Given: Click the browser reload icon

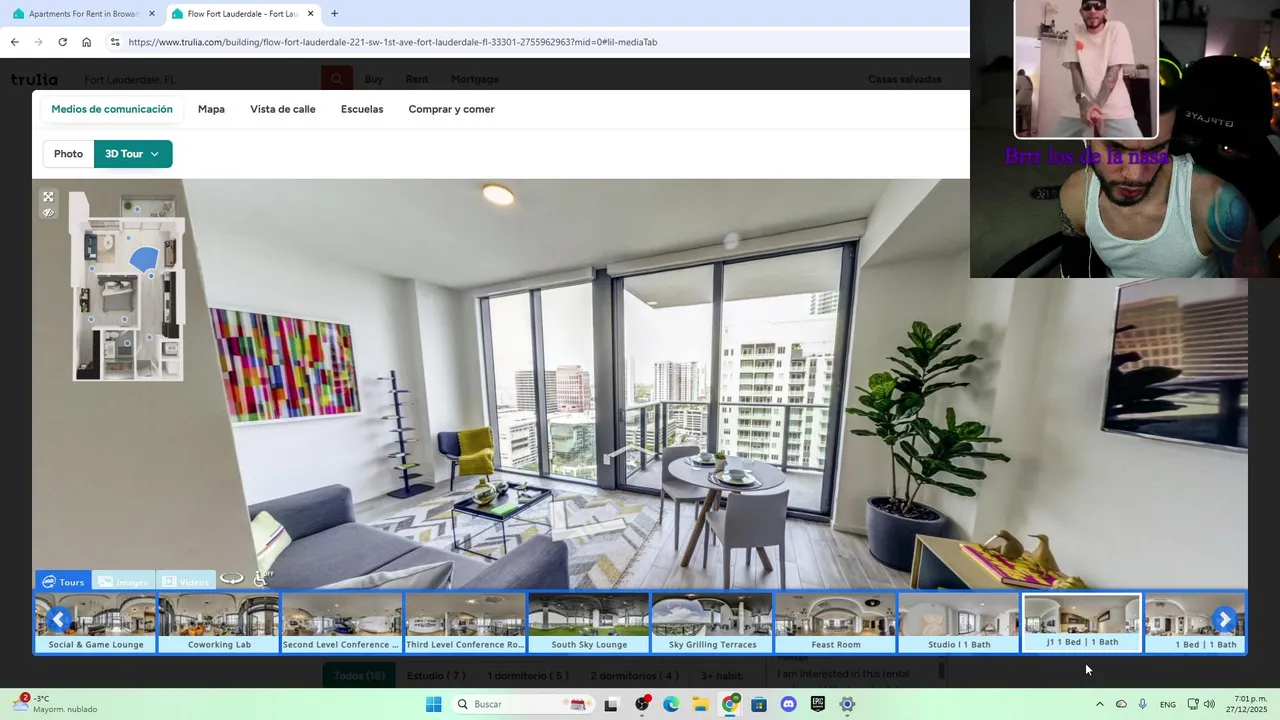Looking at the screenshot, I should click(62, 42).
